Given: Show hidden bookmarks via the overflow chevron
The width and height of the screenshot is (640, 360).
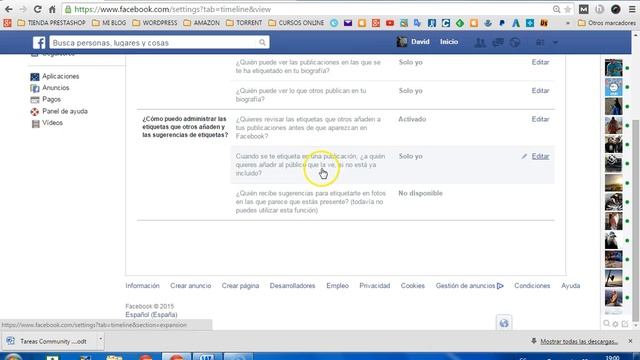Looking at the screenshot, I should point(567,23).
